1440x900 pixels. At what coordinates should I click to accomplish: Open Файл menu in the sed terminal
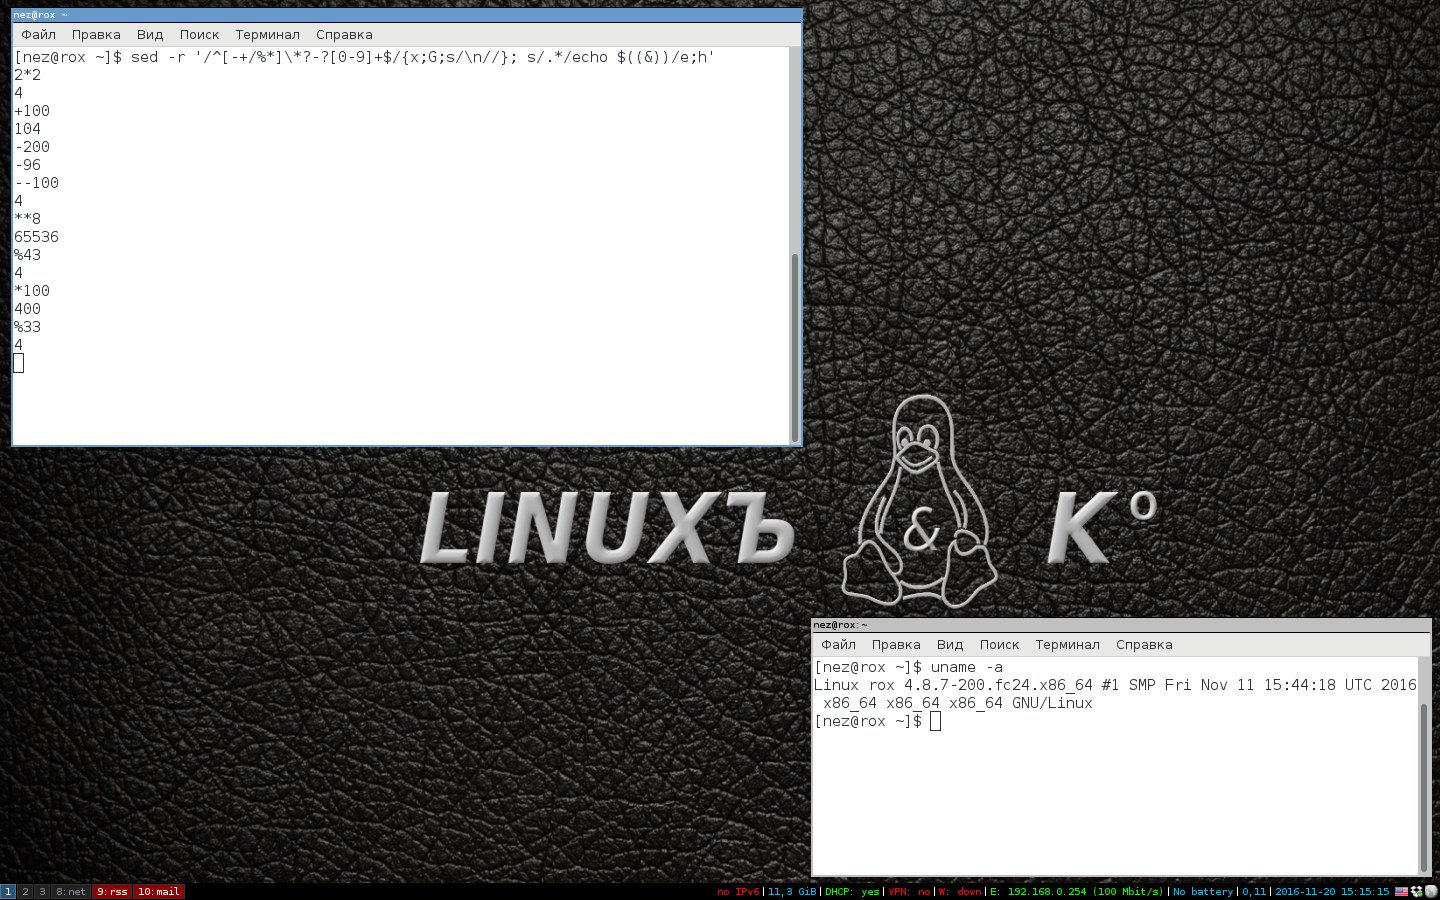[39, 34]
